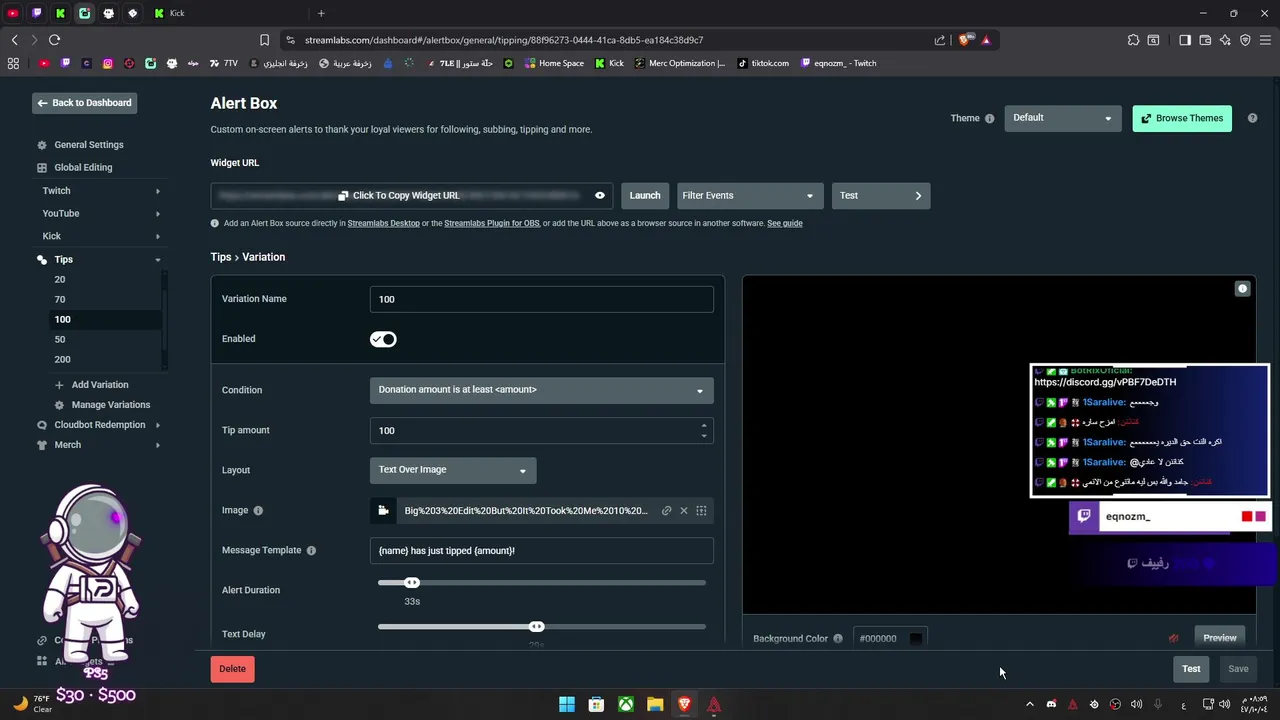
Task: Expand the Twitch section in sidebar
Action: pyautogui.click(x=100, y=191)
